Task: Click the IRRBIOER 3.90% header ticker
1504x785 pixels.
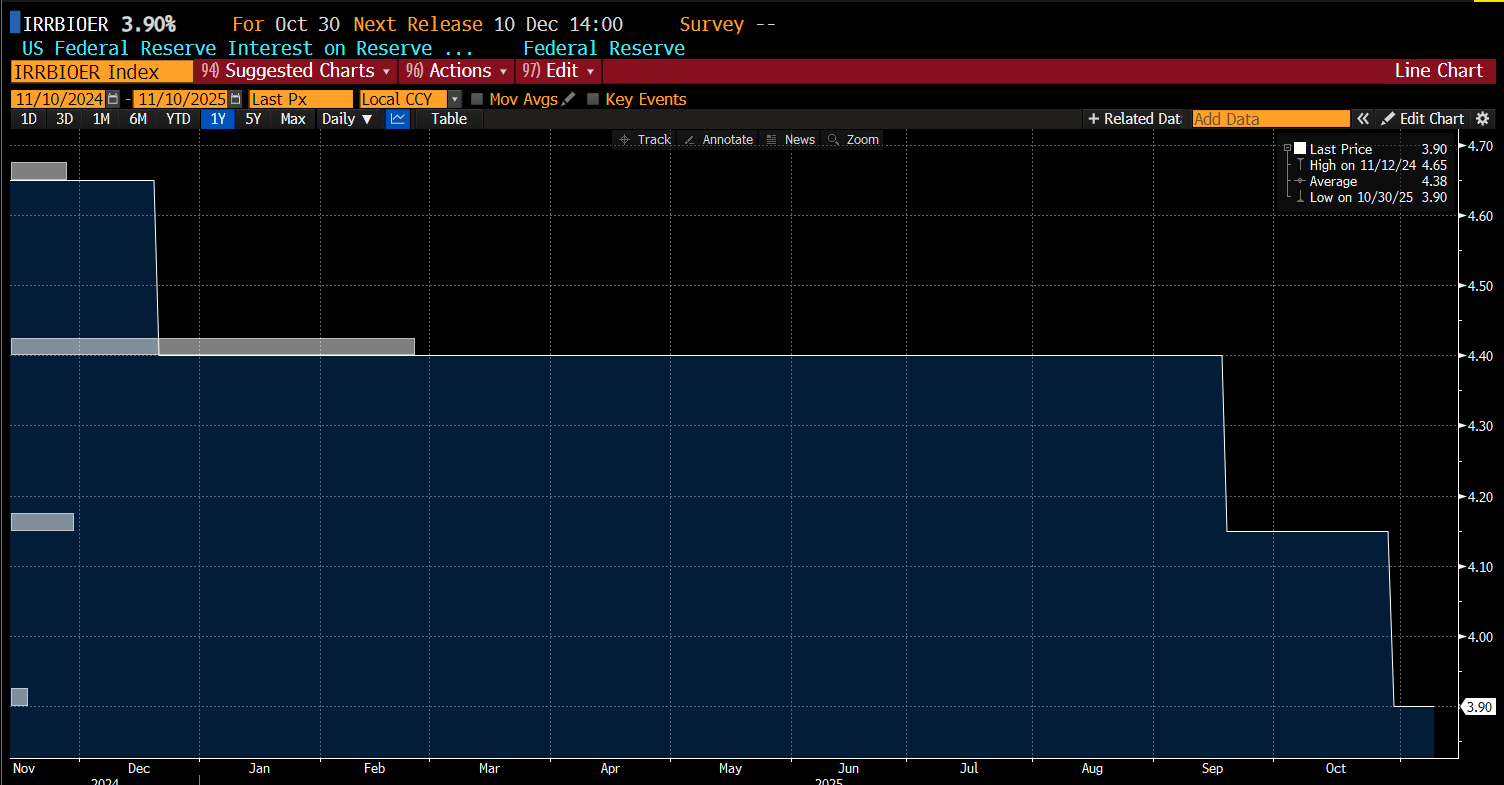Action: [99, 24]
